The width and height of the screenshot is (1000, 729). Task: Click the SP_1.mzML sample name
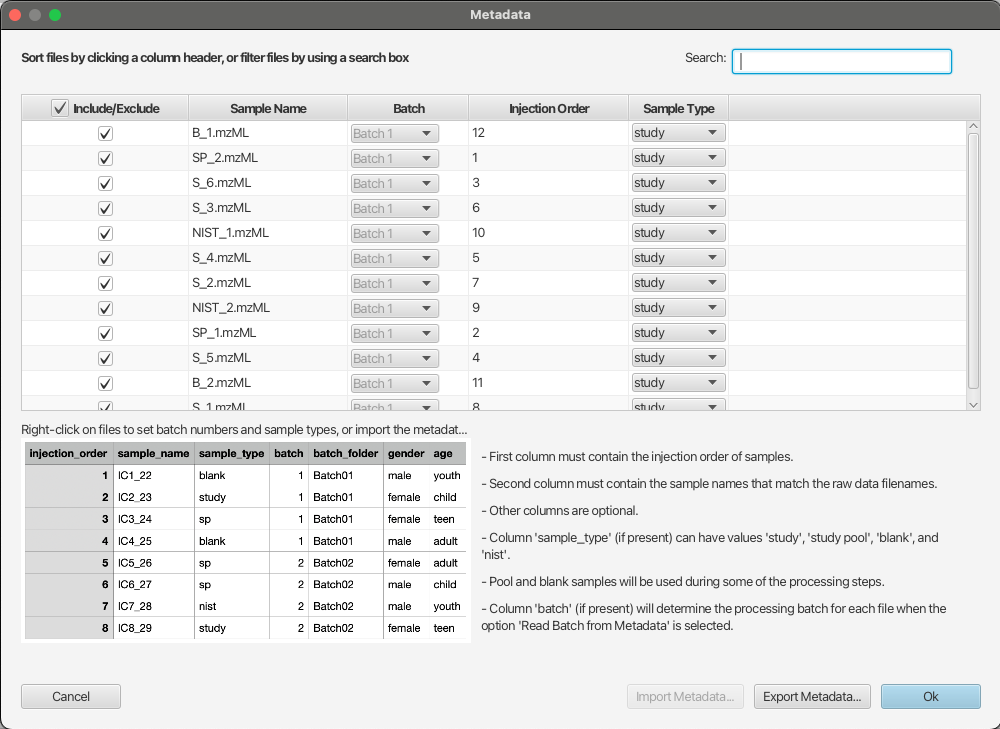tap(224, 333)
